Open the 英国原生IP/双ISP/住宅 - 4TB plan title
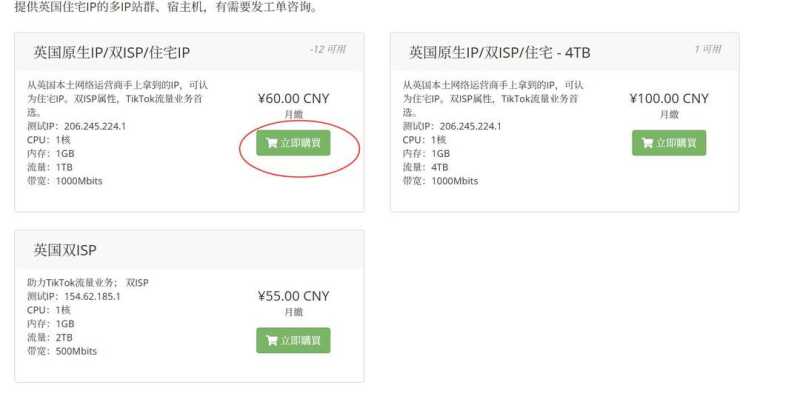 coord(499,53)
